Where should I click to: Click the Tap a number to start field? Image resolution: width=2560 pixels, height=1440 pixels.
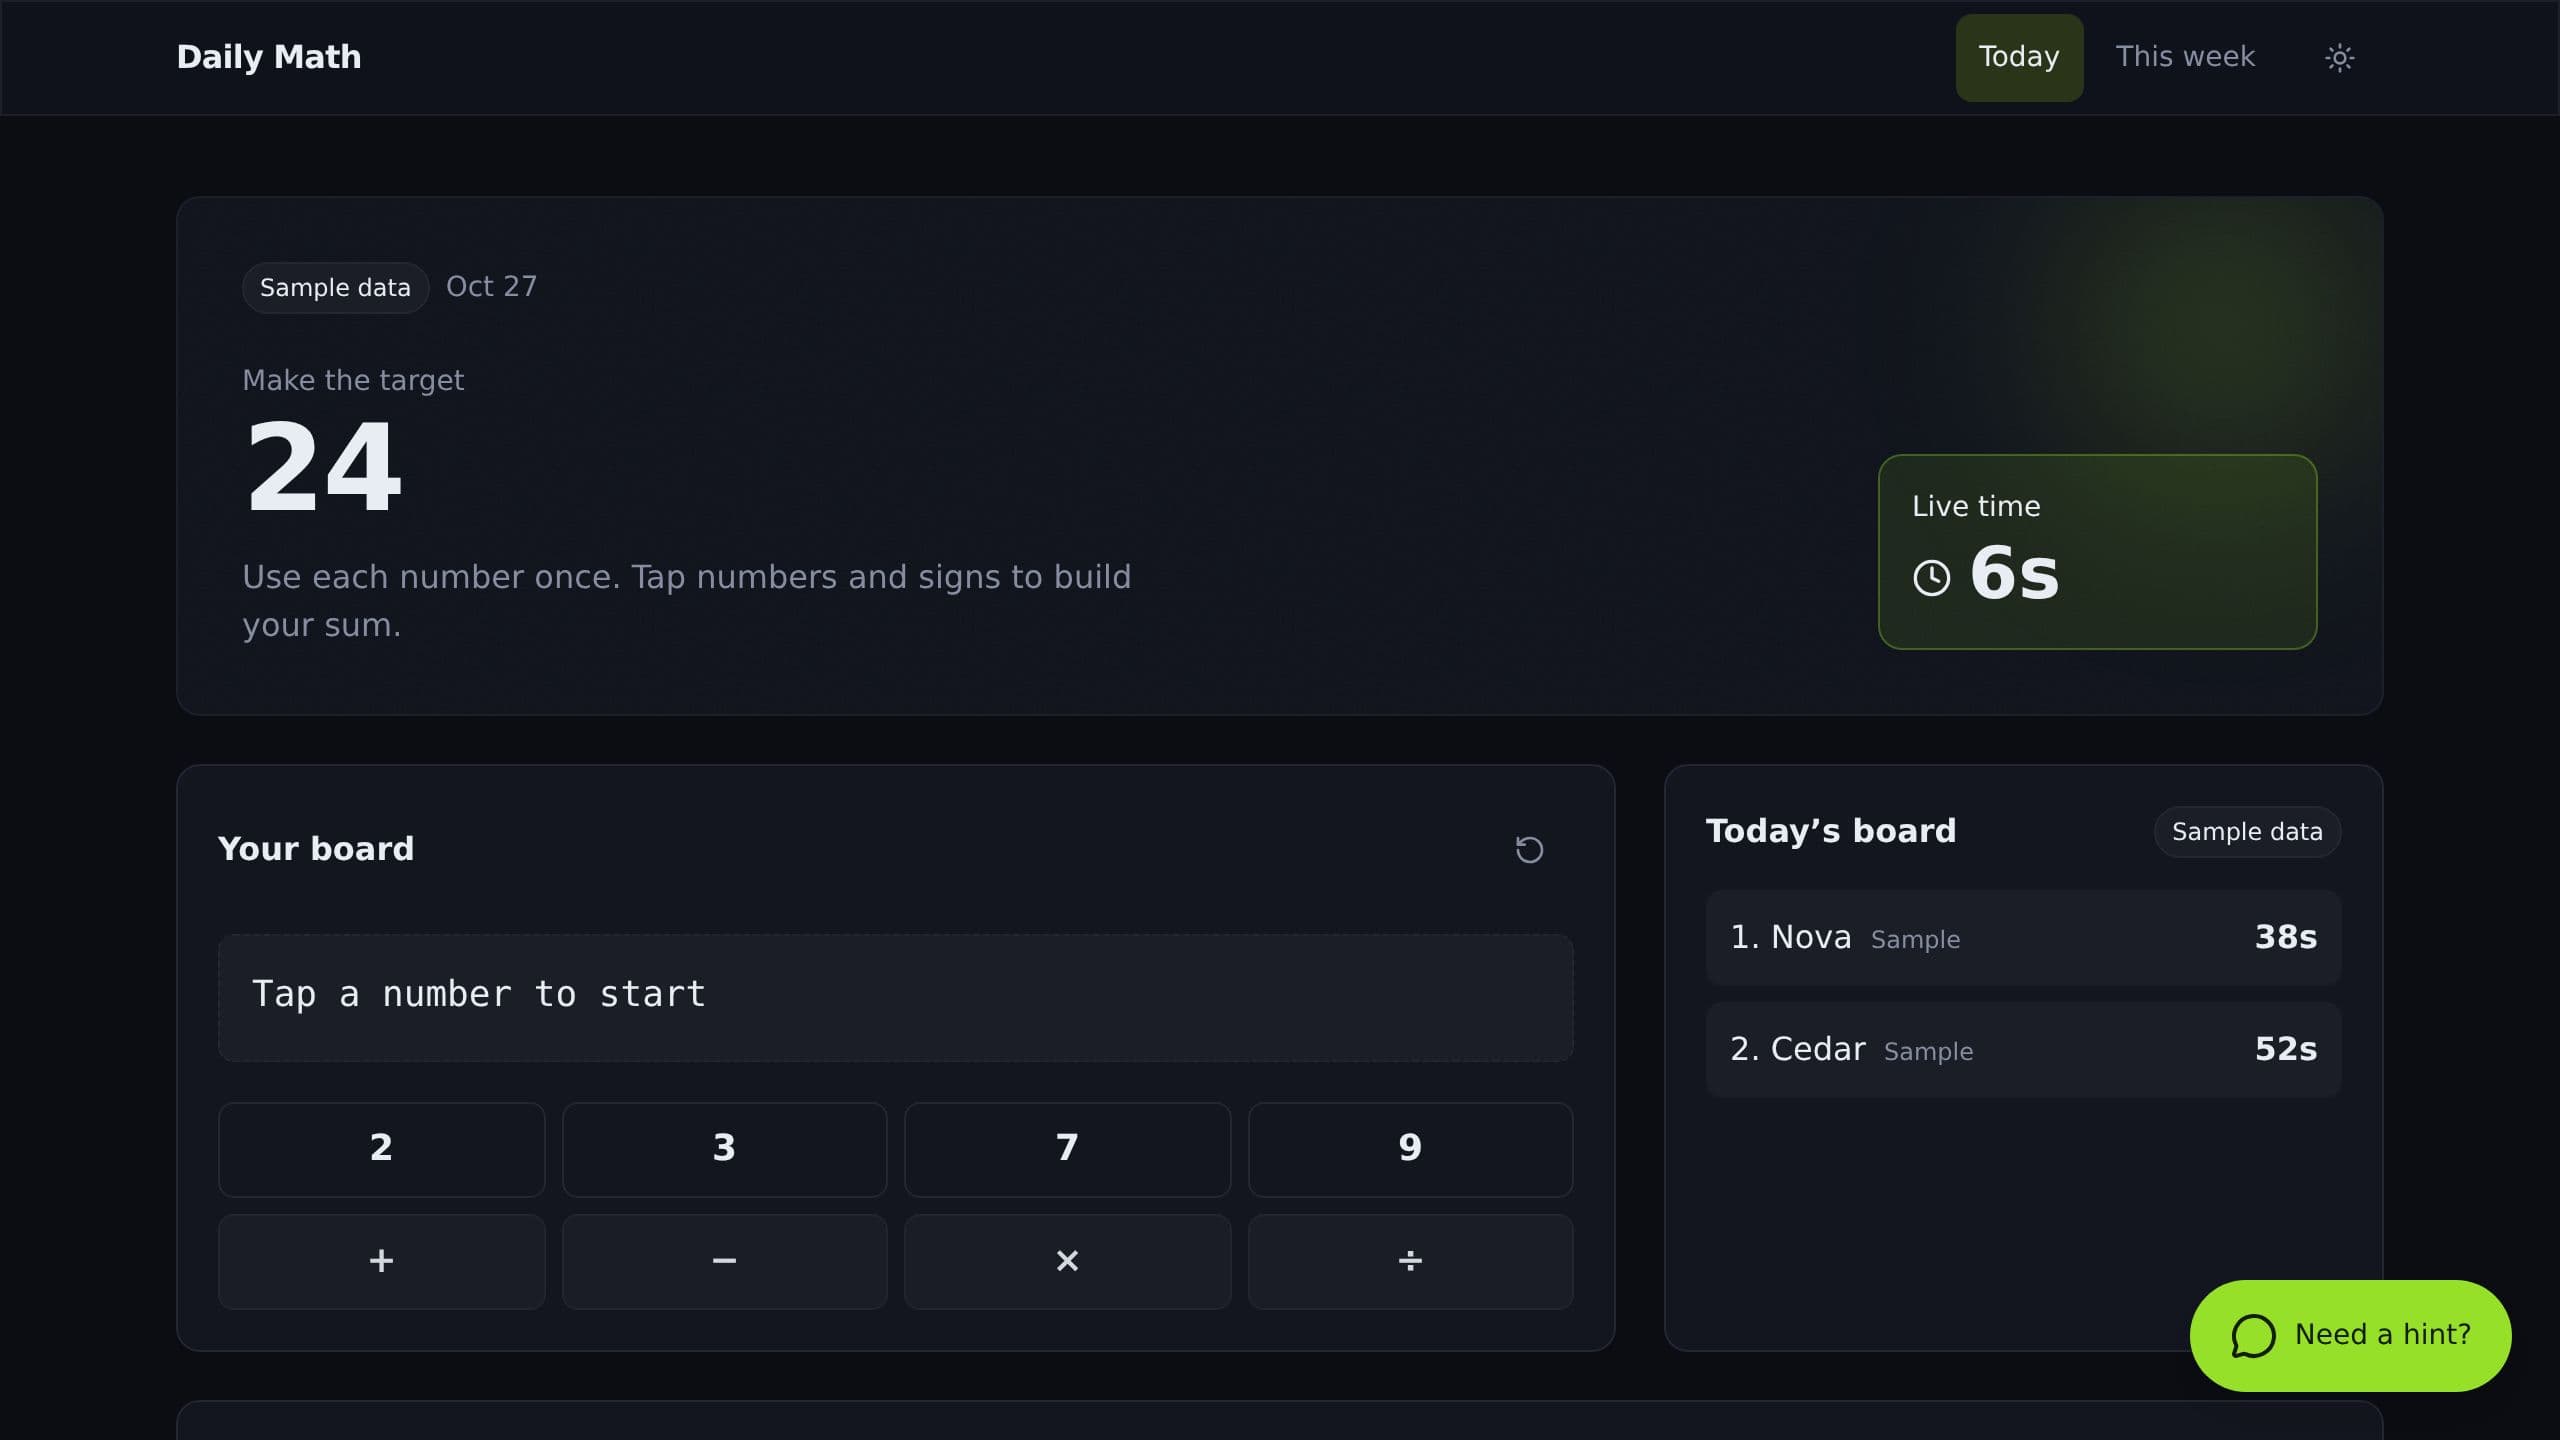tap(895, 997)
